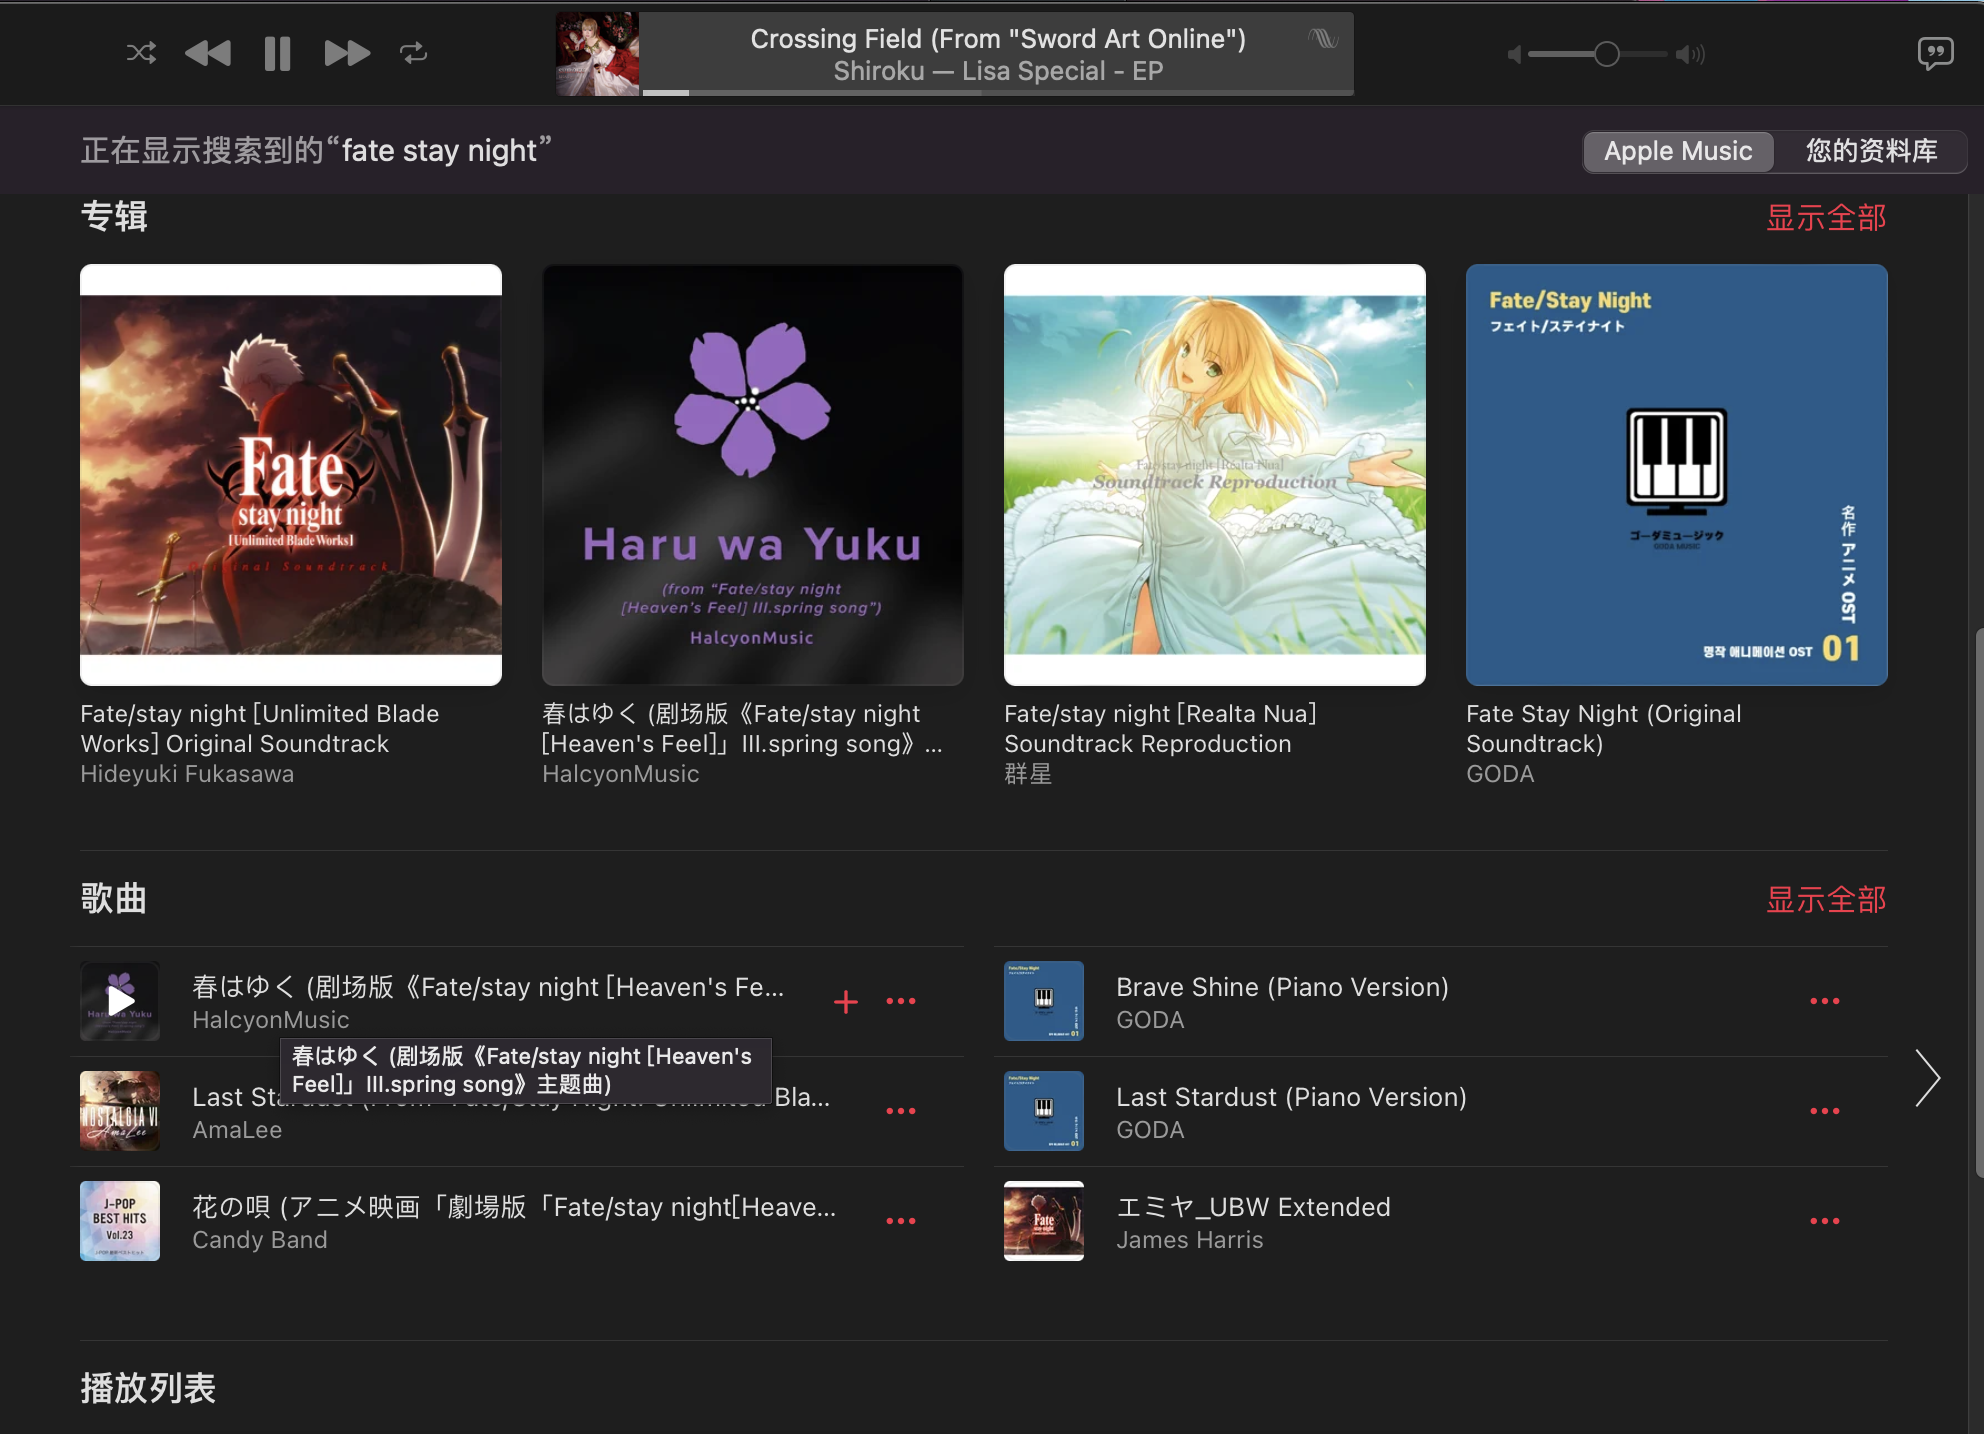
Task: Add 春はゆく song to library with plus icon
Action: (x=846, y=1001)
